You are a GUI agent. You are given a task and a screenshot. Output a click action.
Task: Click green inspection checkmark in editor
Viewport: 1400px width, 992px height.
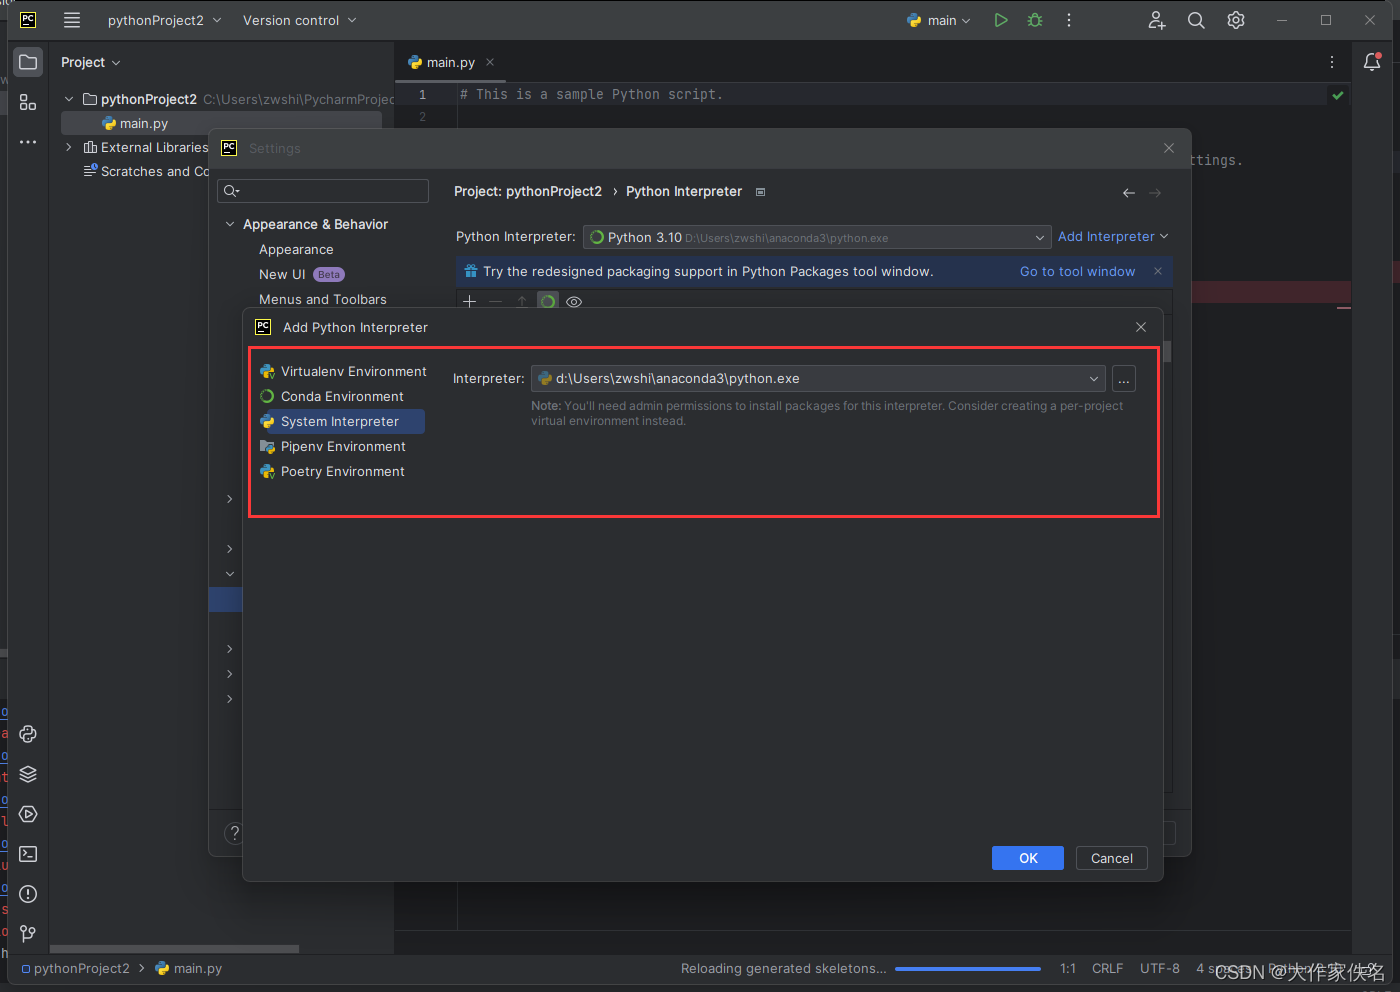tap(1338, 95)
